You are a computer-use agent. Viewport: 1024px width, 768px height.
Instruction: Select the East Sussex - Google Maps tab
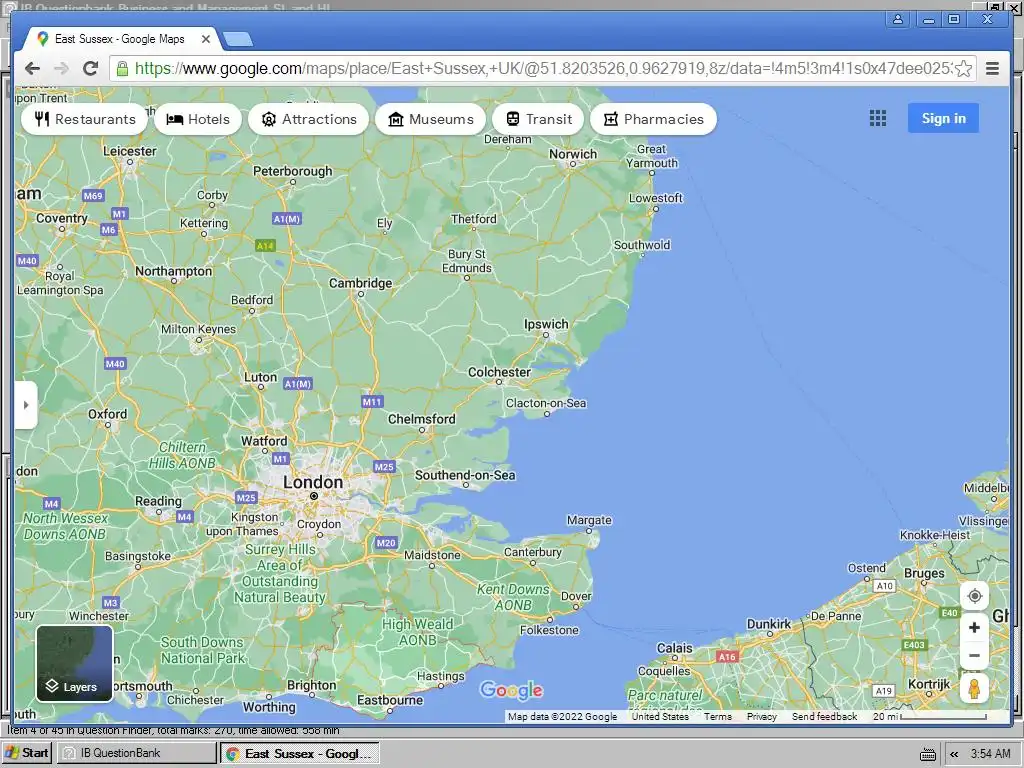(120, 39)
